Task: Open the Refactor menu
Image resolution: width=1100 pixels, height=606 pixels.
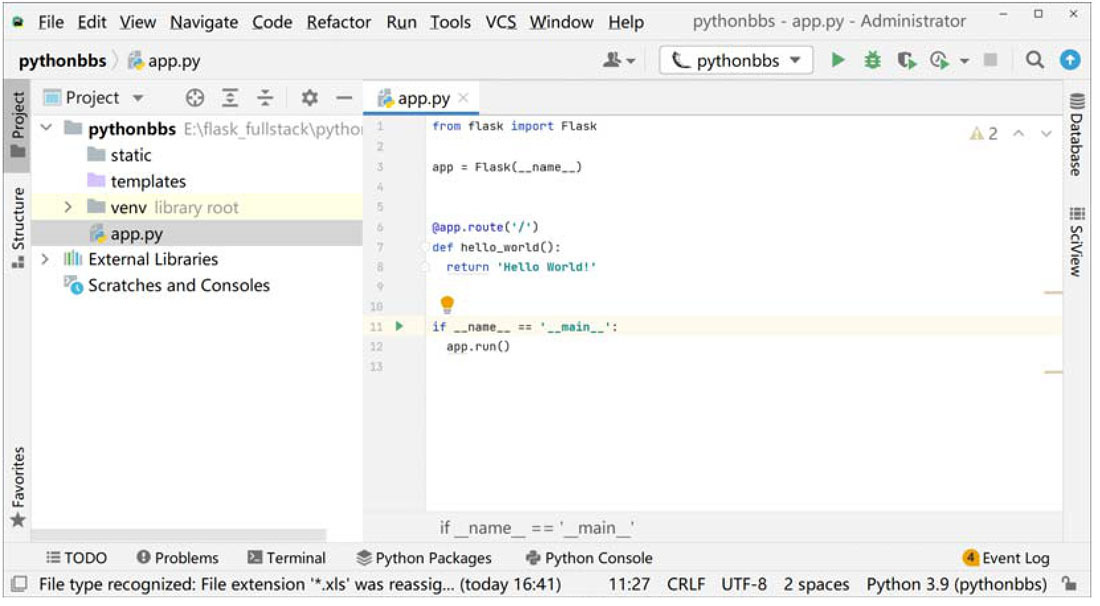Action: coord(338,22)
